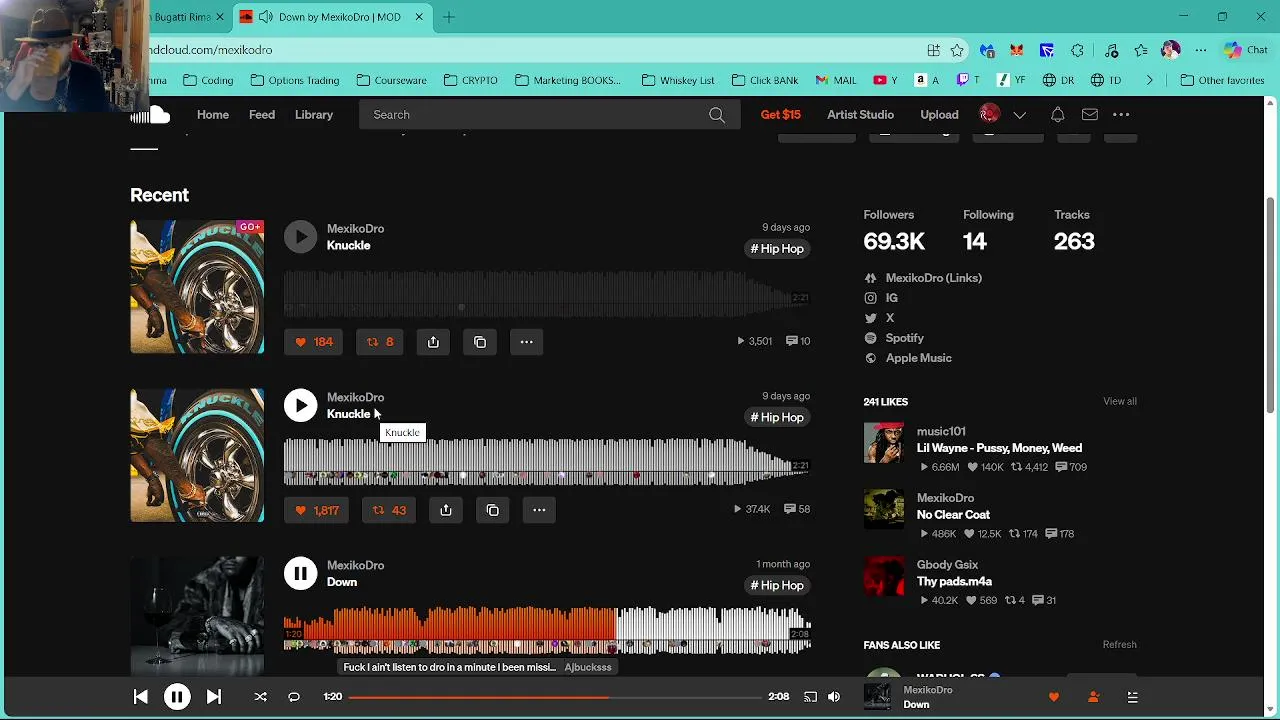
Task: Open the Upload page
Action: coord(939,115)
